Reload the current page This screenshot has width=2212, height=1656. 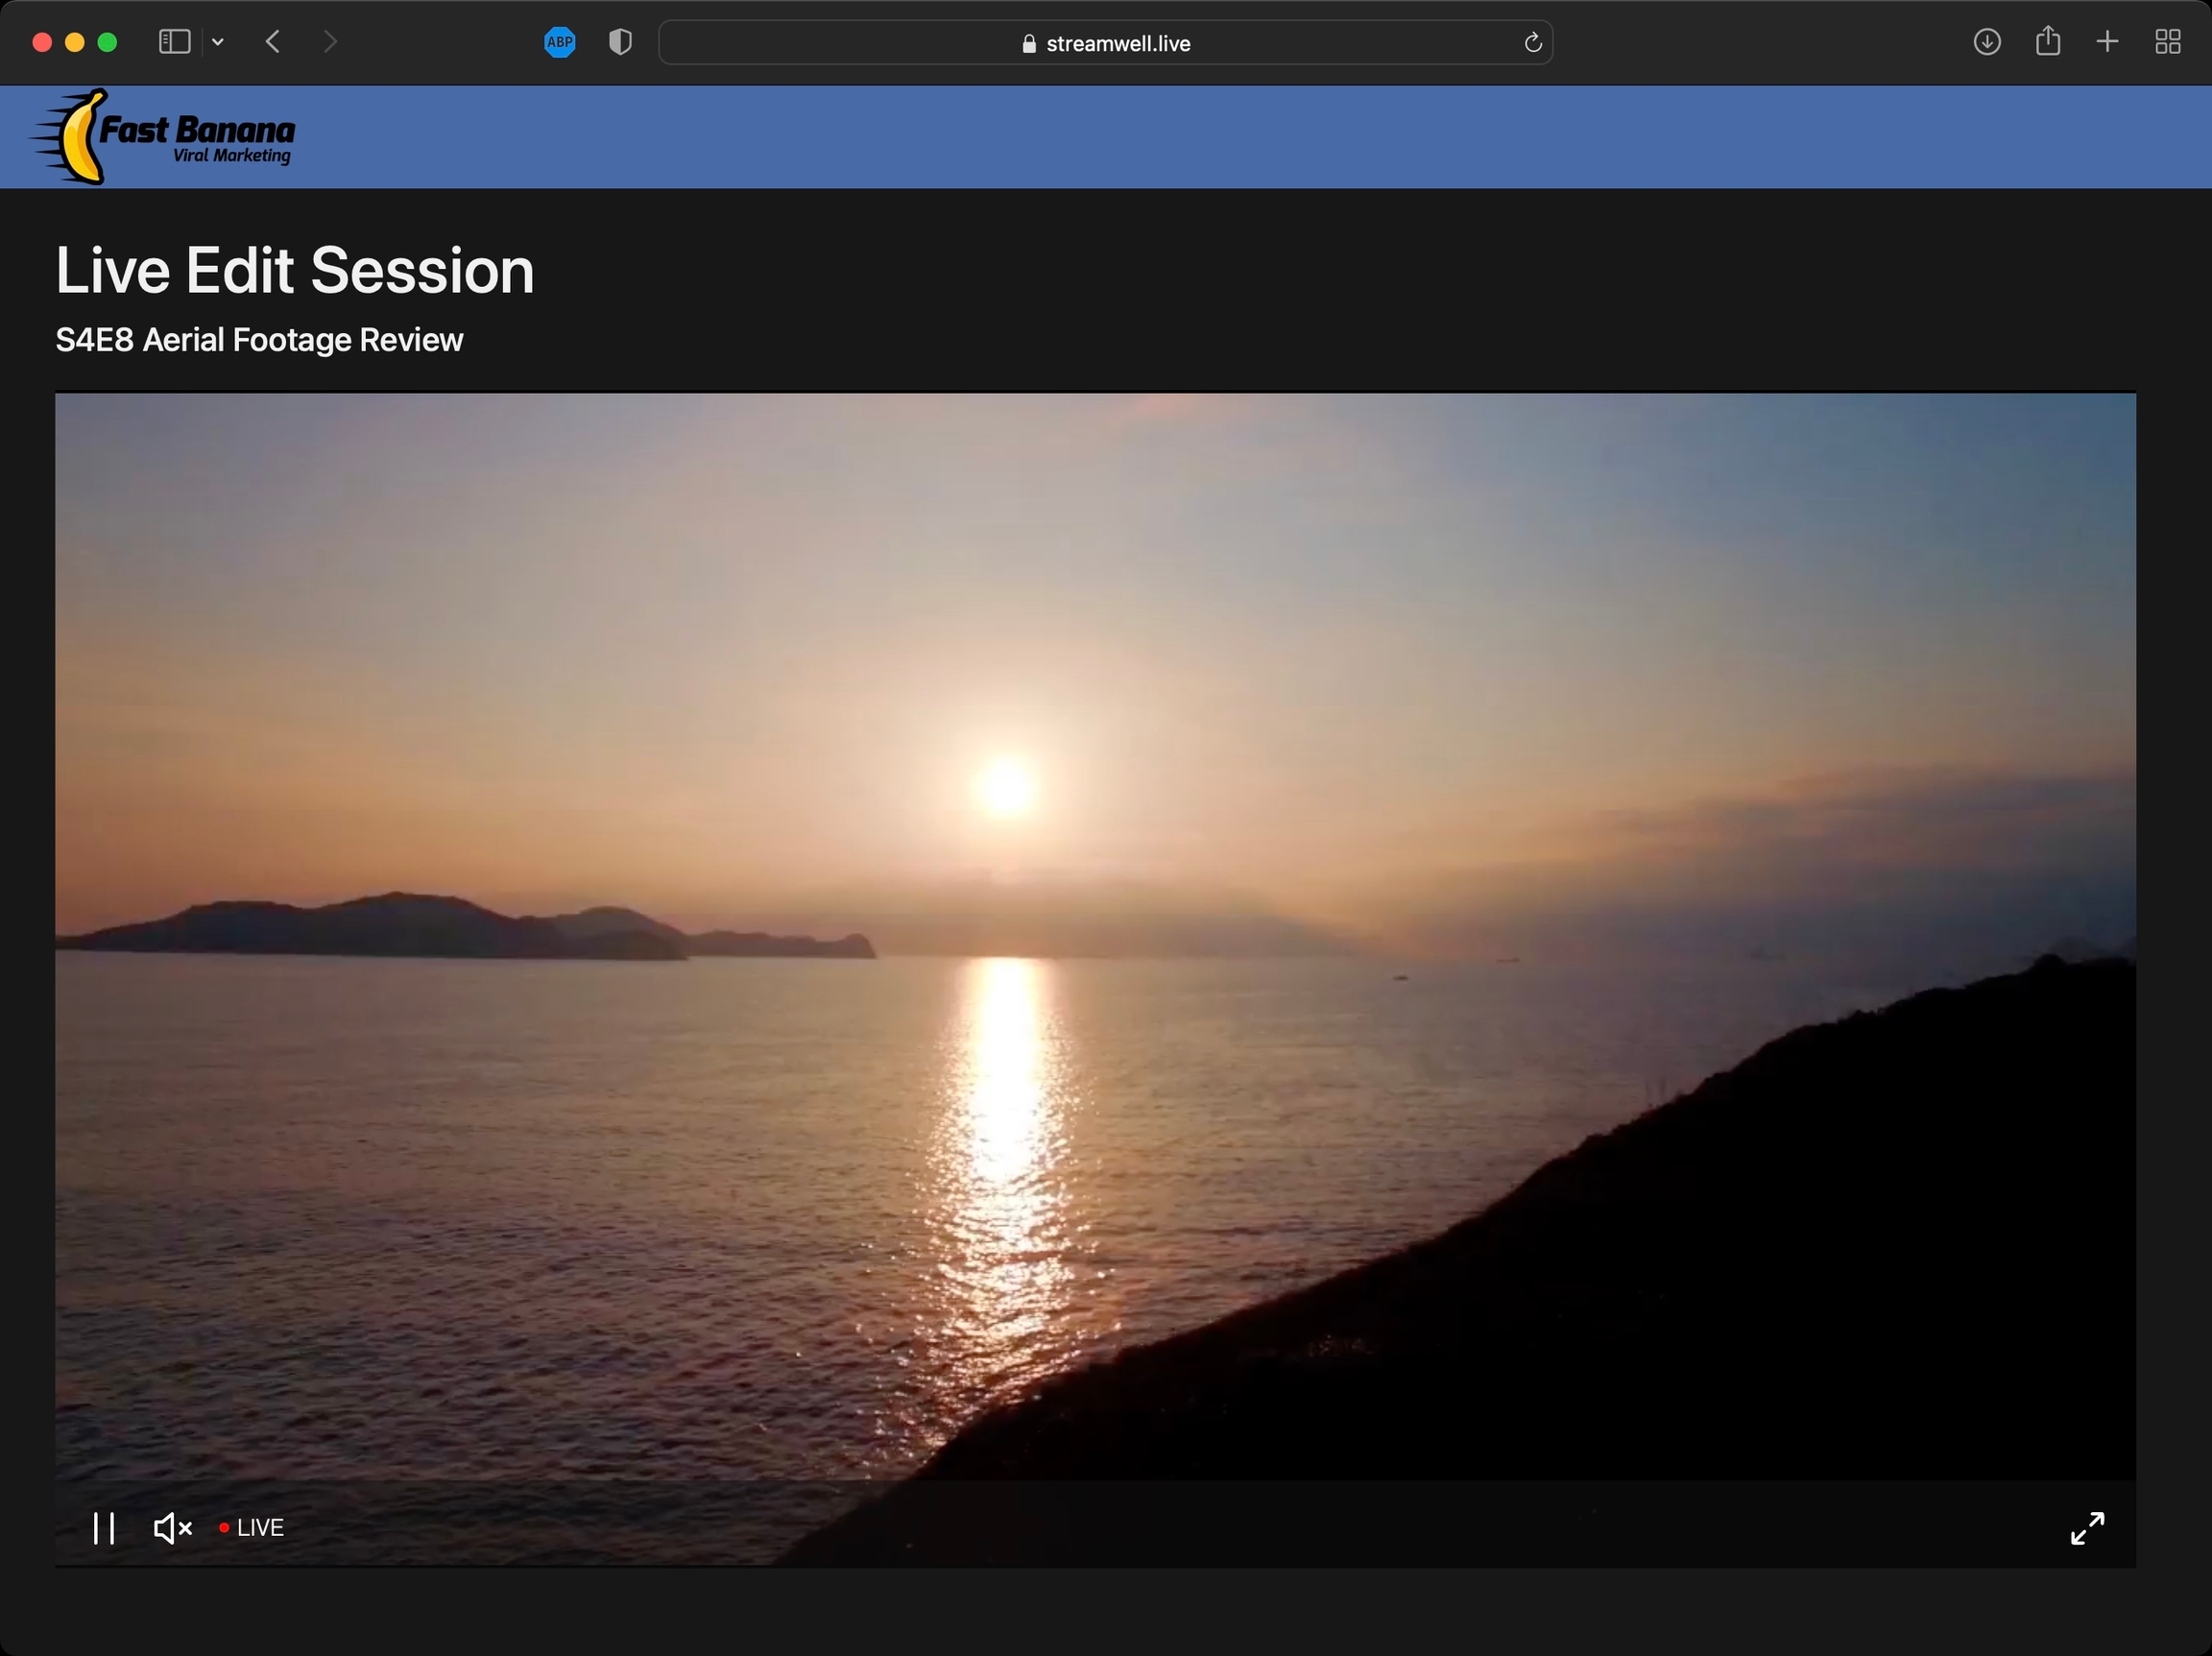[x=1532, y=43]
